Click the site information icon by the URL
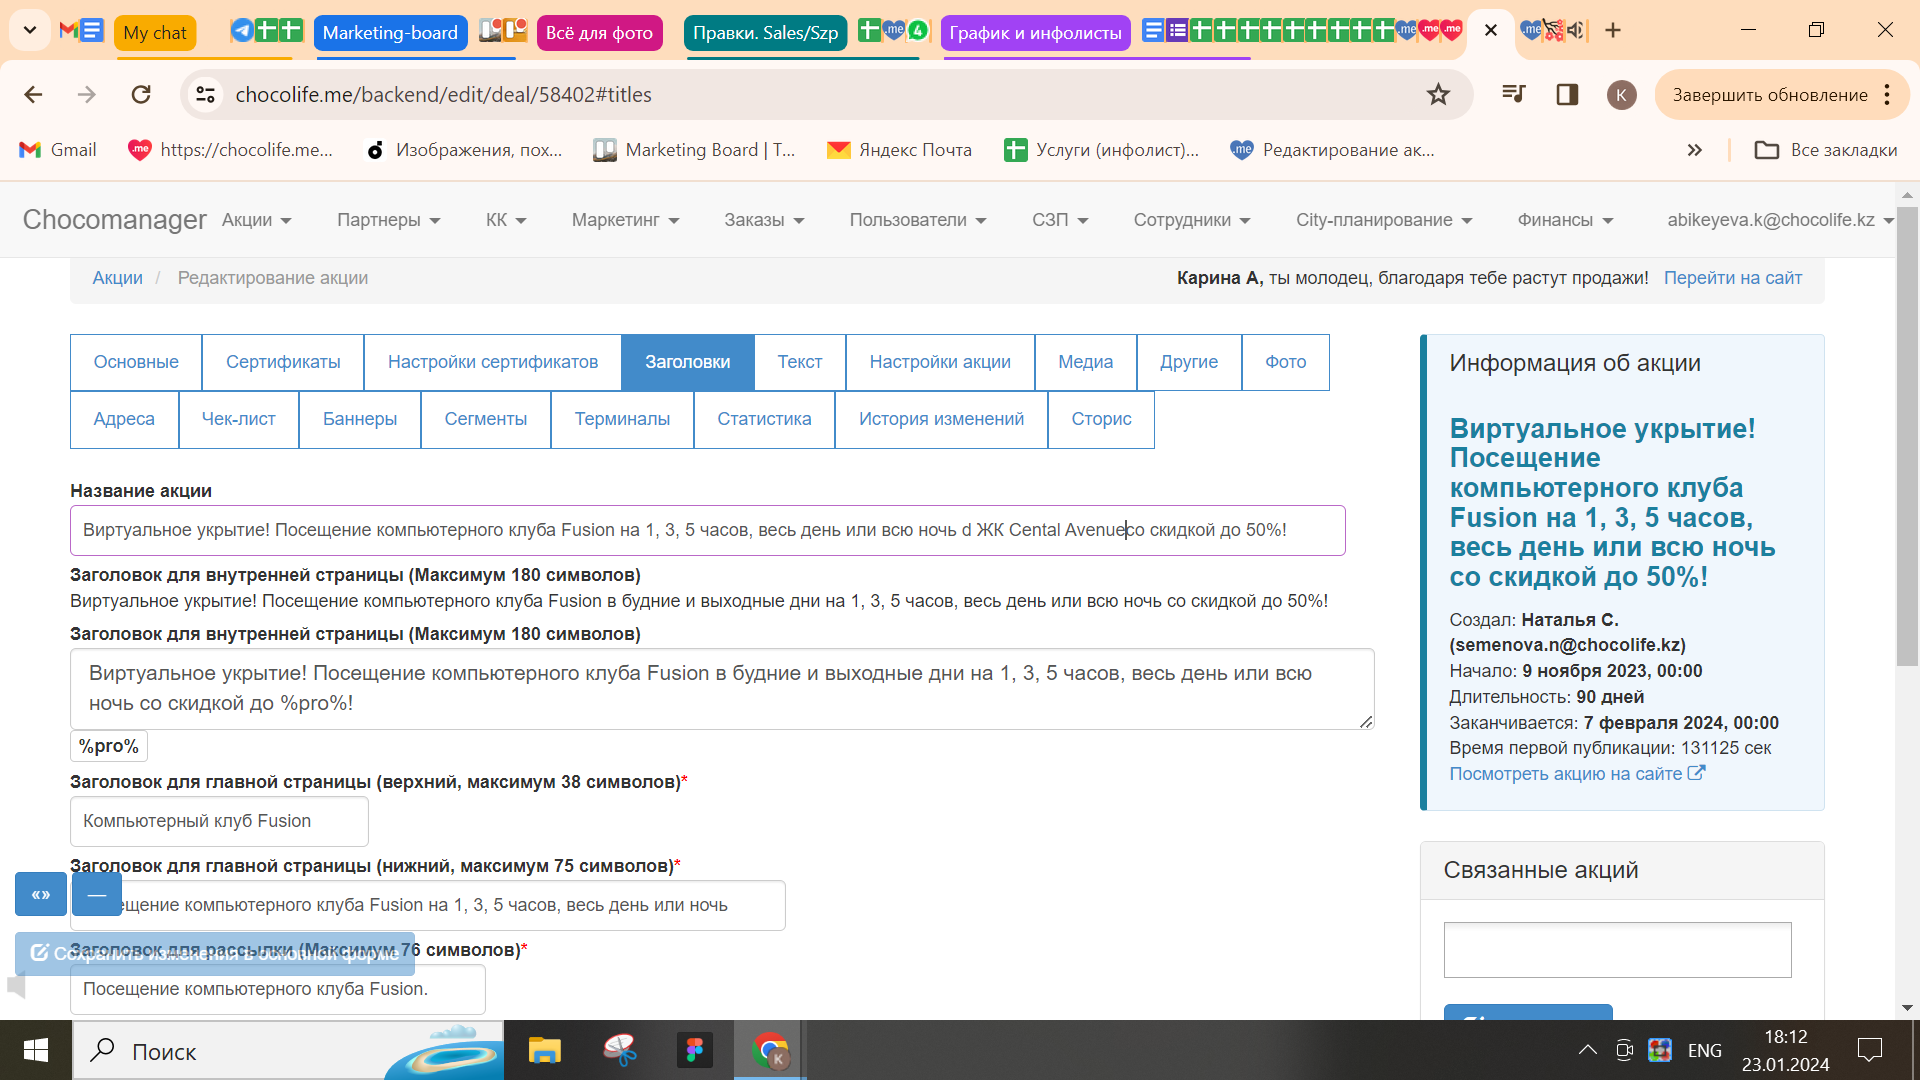1920x1080 pixels. click(x=206, y=94)
